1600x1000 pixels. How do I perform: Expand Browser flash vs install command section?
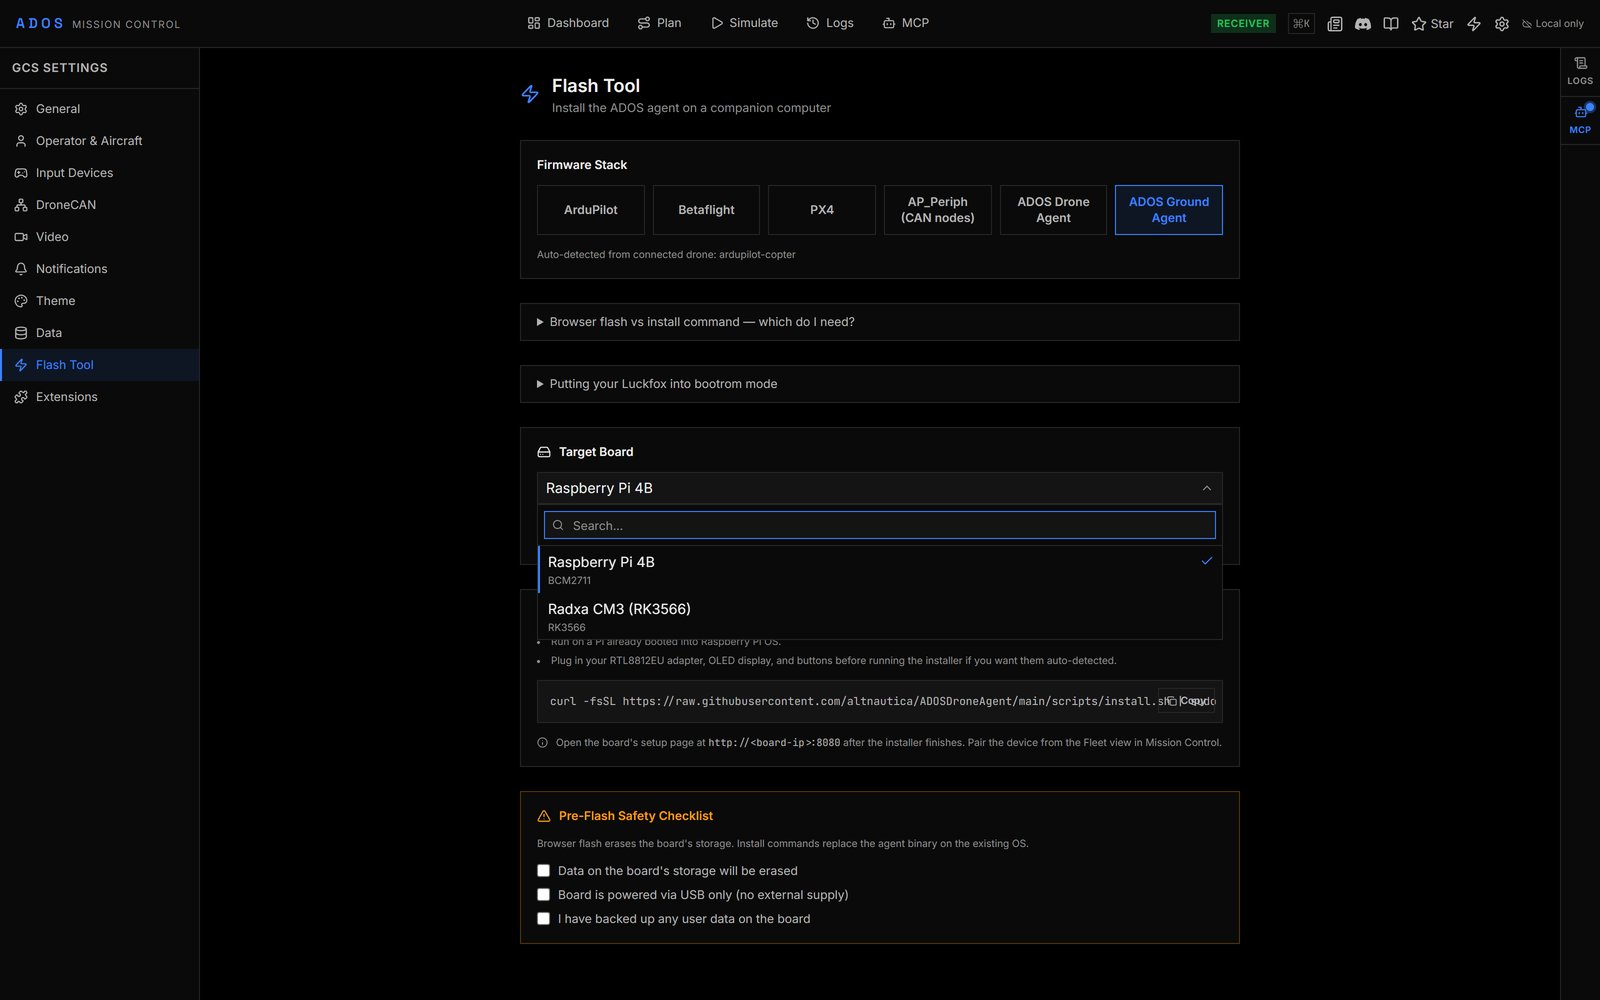click(880, 322)
